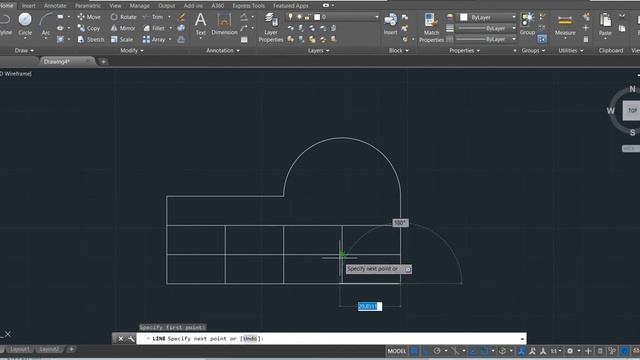Select the Arc drawing tool

click(x=46, y=23)
